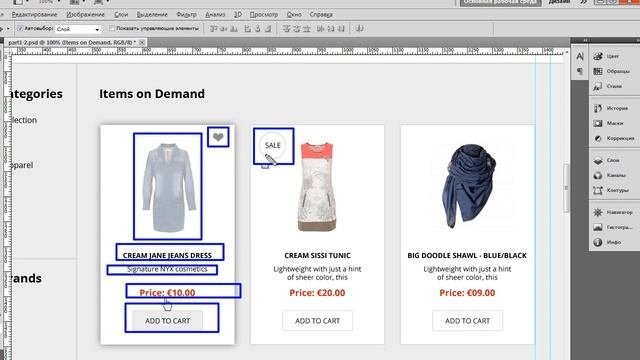Click "BIG DOODLE SHAWL - BLUE/BLACK" title

[467, 256]
